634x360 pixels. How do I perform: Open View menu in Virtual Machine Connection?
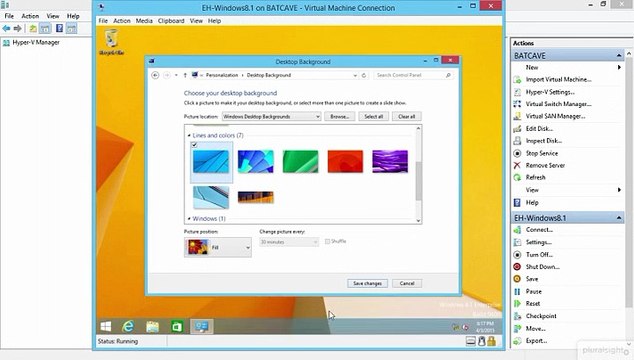pos(196,21)
